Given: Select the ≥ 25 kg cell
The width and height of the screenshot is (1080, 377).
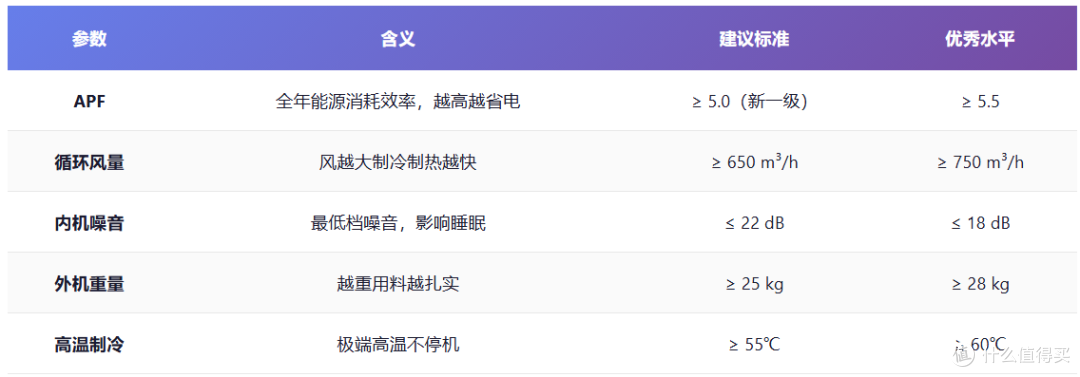Looking at the screenshot, I should tap(754, 283).
